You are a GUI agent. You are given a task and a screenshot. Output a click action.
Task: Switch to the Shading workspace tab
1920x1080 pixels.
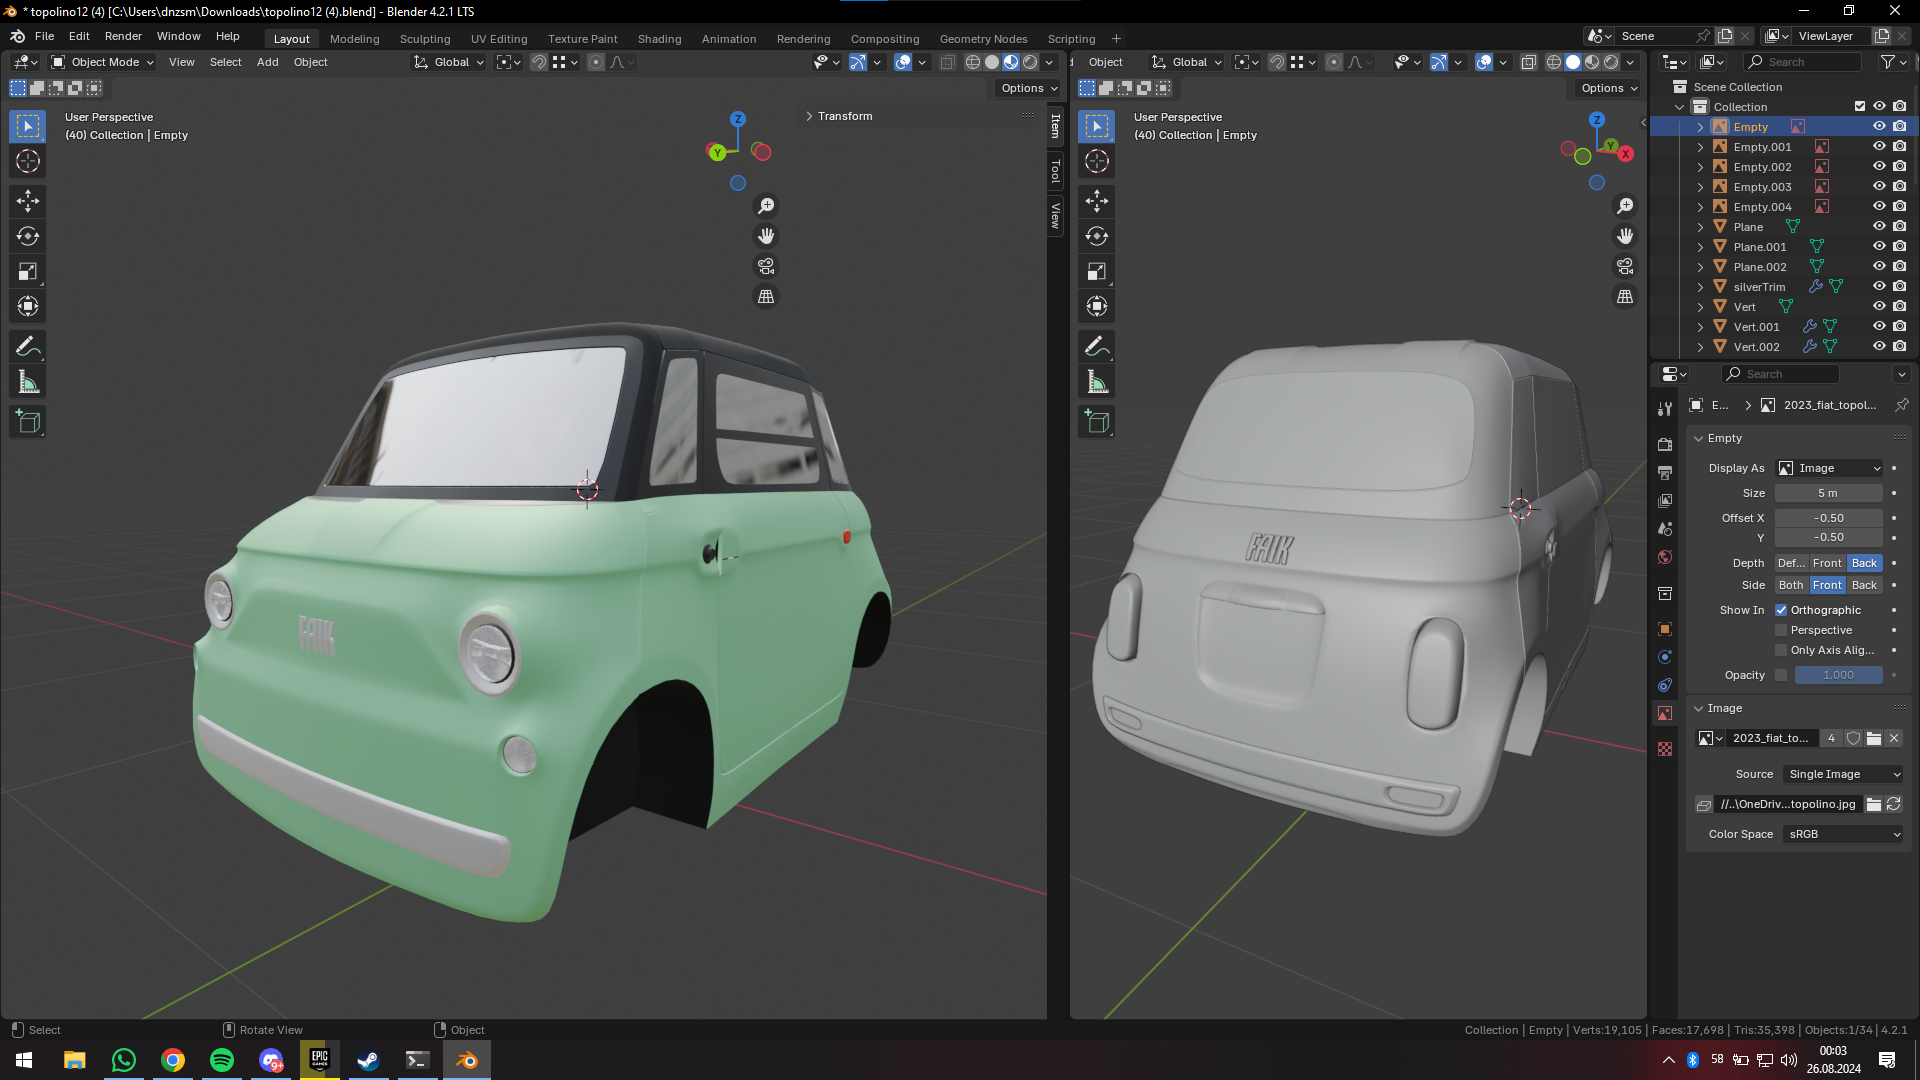tap(659, 39)
